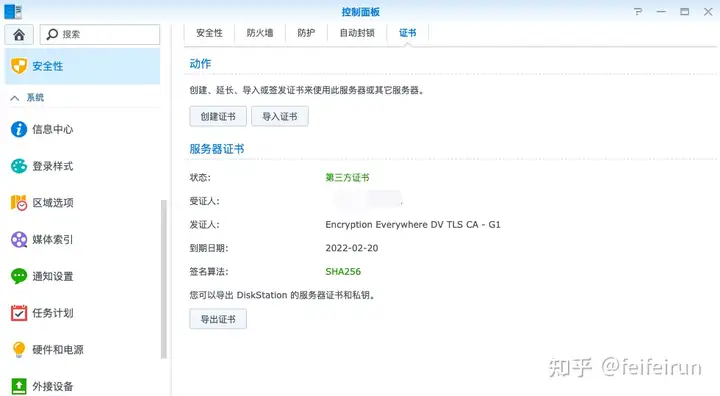Click the Control Panel title icon
This screenshot has width=720, height=396.
pos(13,11)
